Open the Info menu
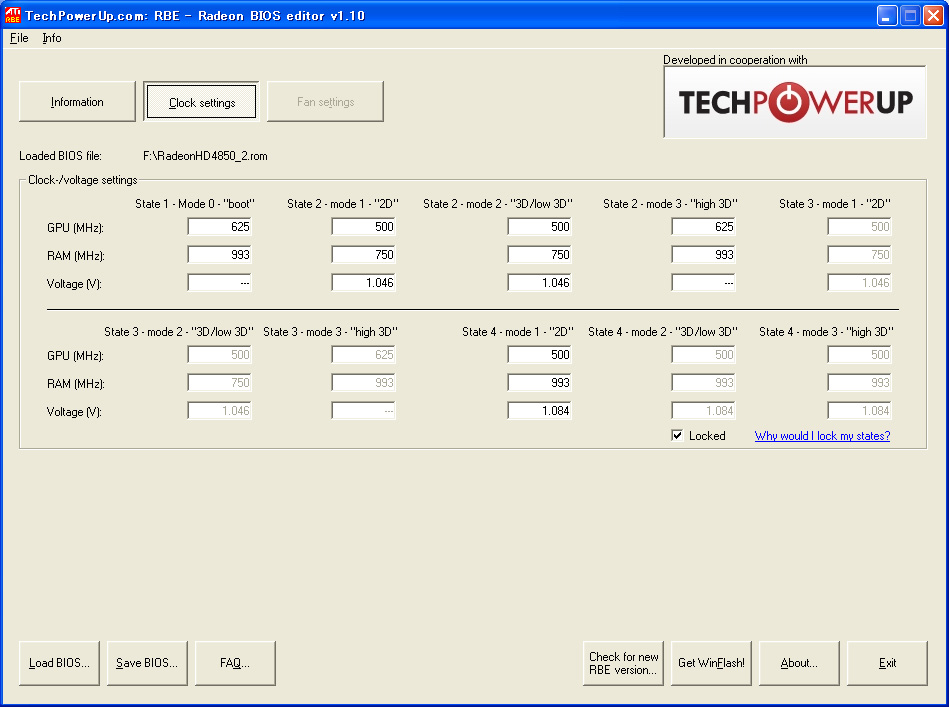The width and height of the screenshot is (949, 707). [51, 38]
